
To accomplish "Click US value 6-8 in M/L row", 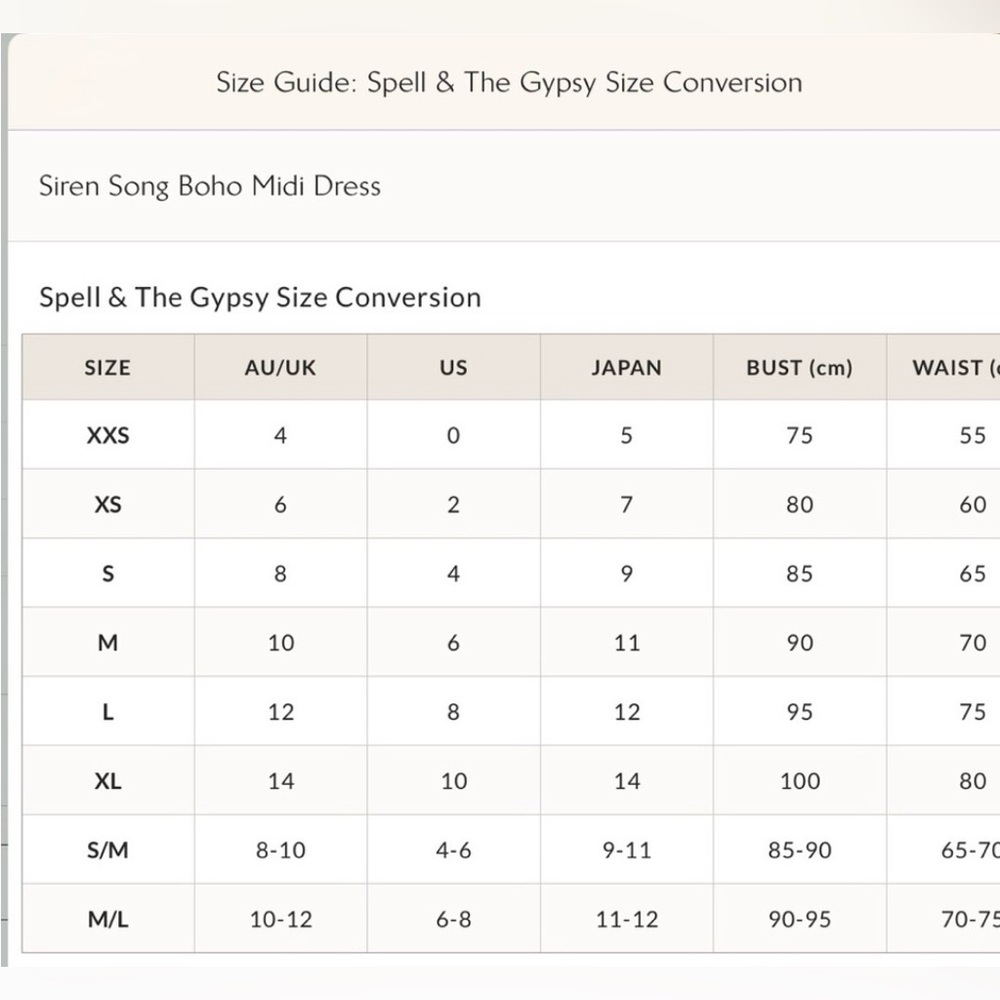I will click(453, 919).
